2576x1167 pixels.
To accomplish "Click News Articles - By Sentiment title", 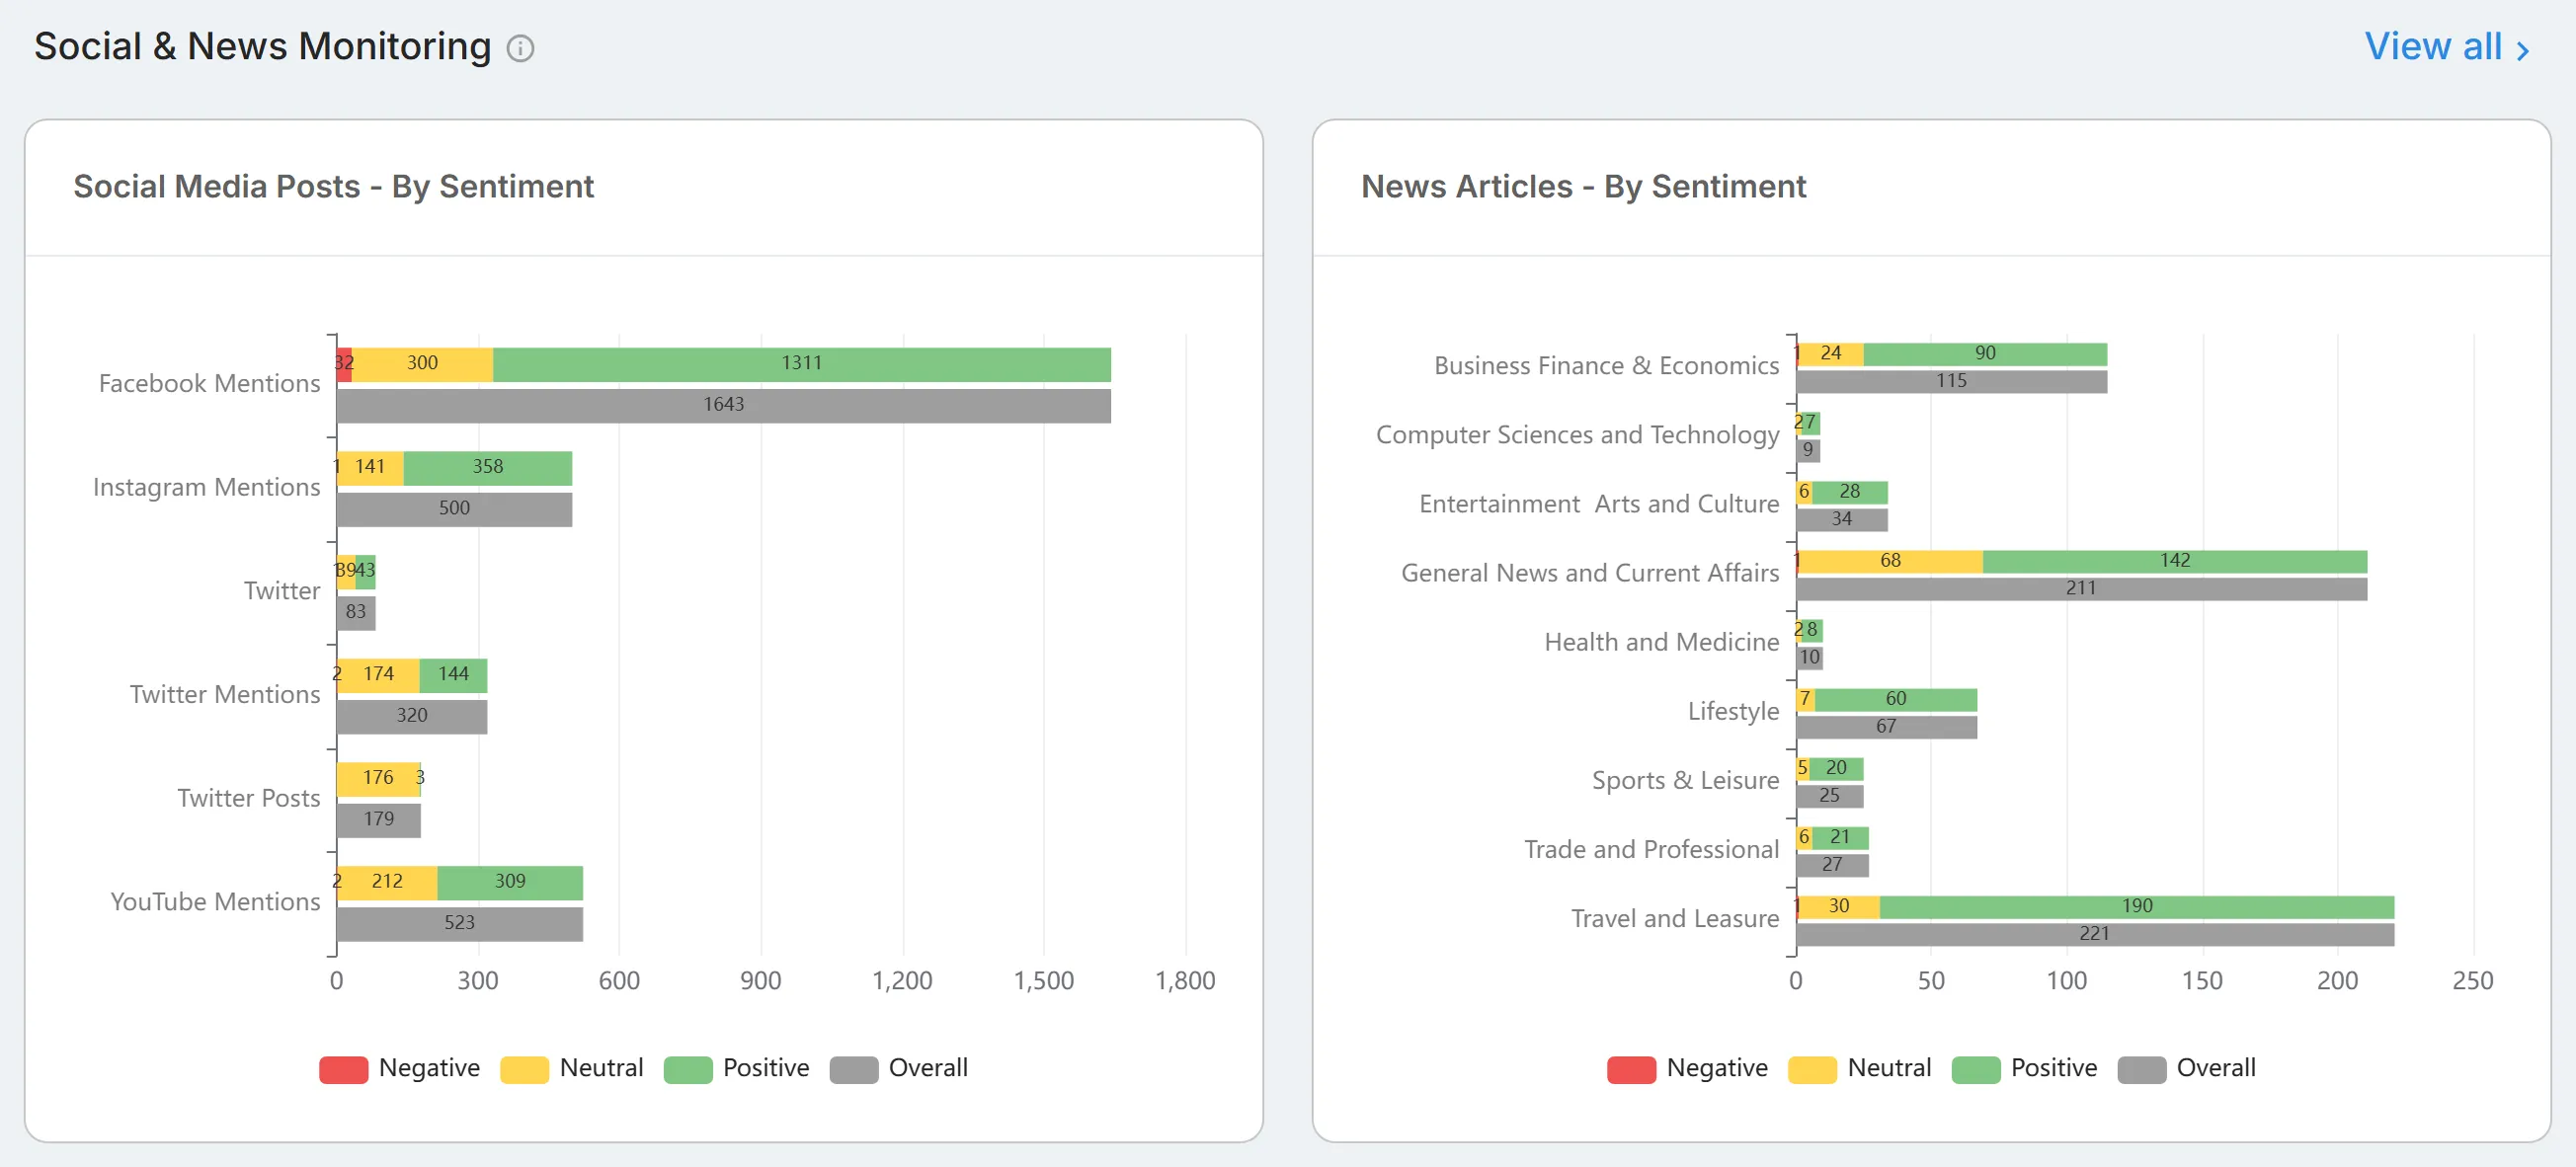I will pyautogui.click(x=1583, y=187).
